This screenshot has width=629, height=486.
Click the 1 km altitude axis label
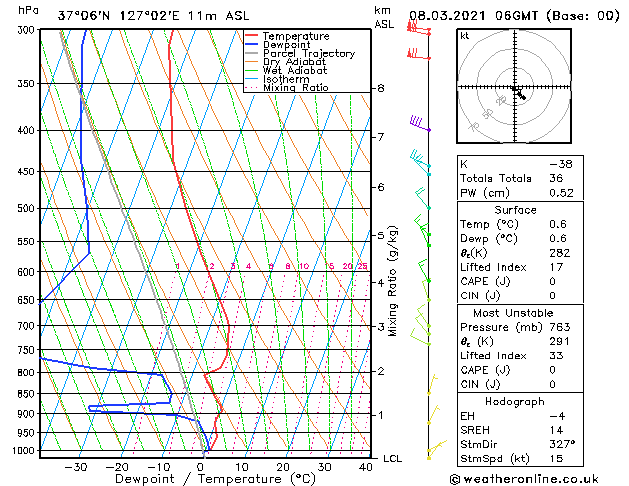pyautogui.click(x=381, y=415)
